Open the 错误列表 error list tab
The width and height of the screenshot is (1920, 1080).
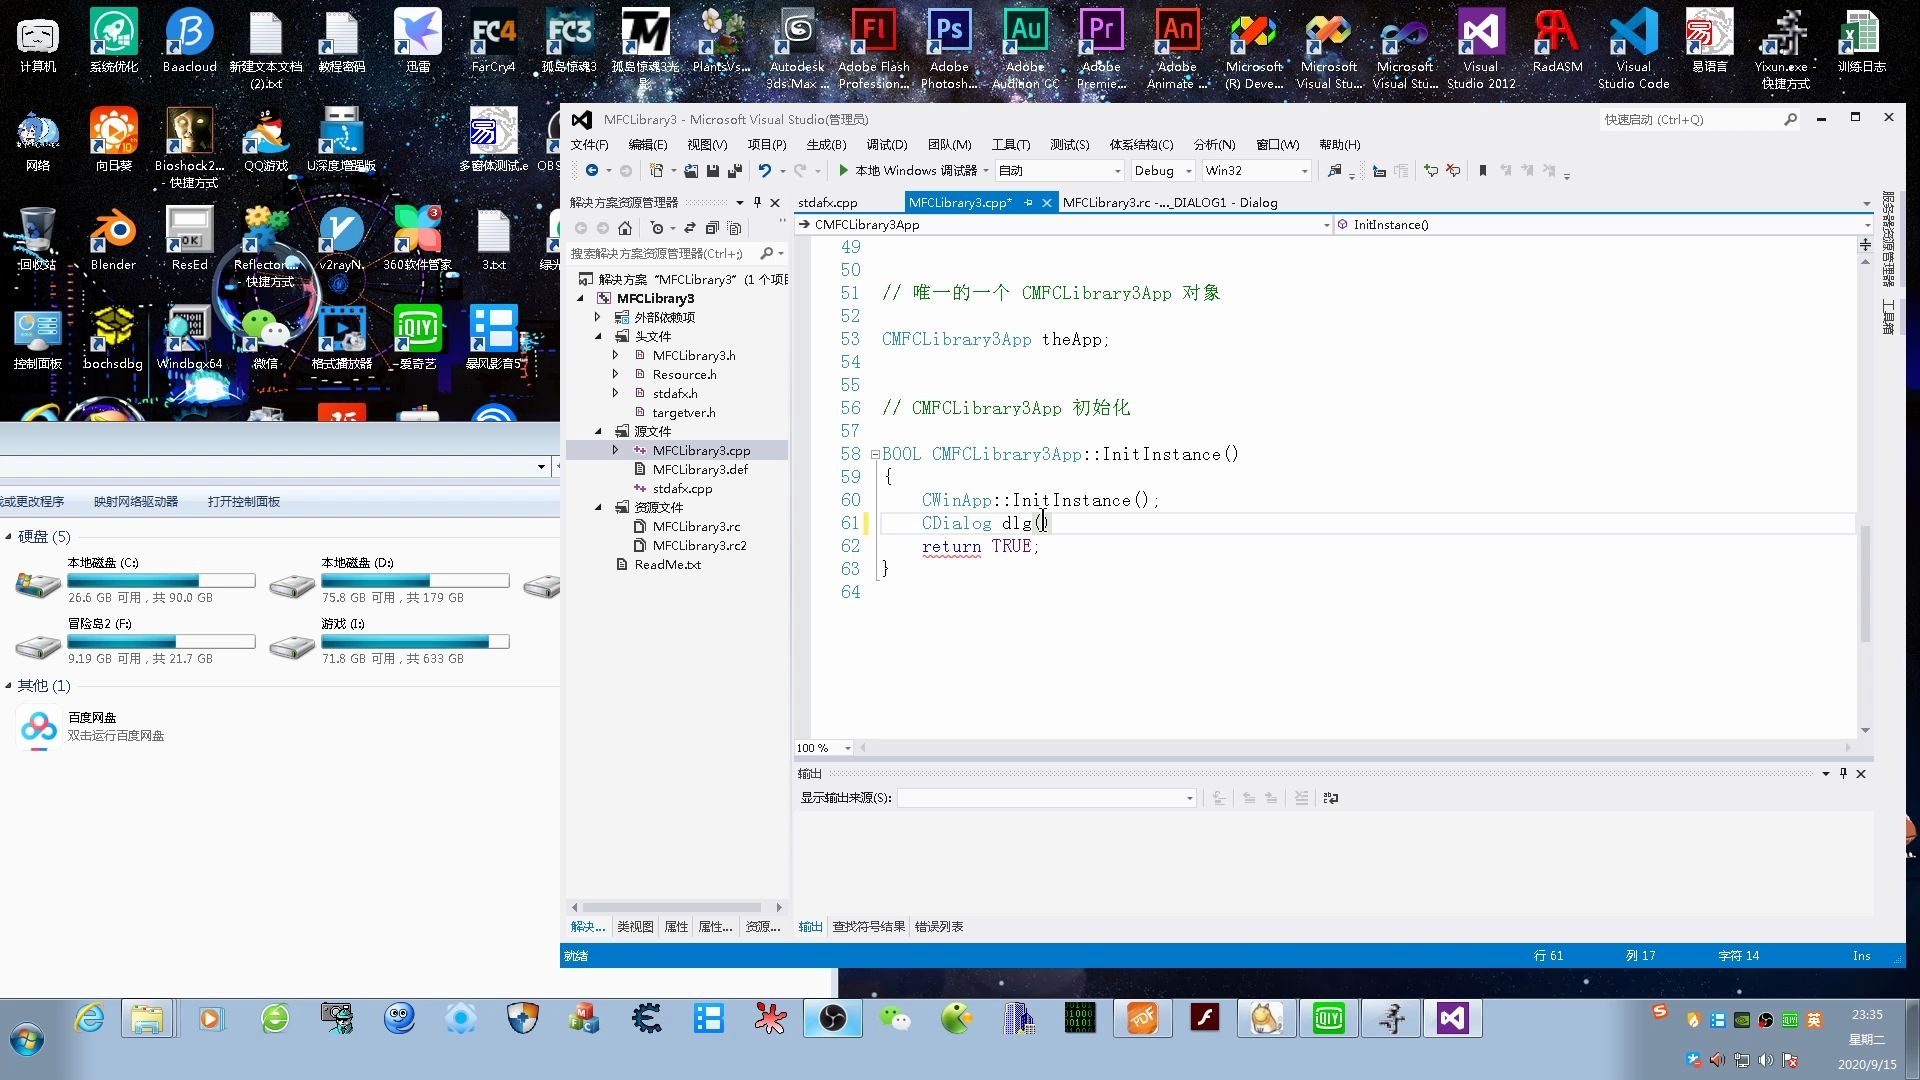(938, 927)
